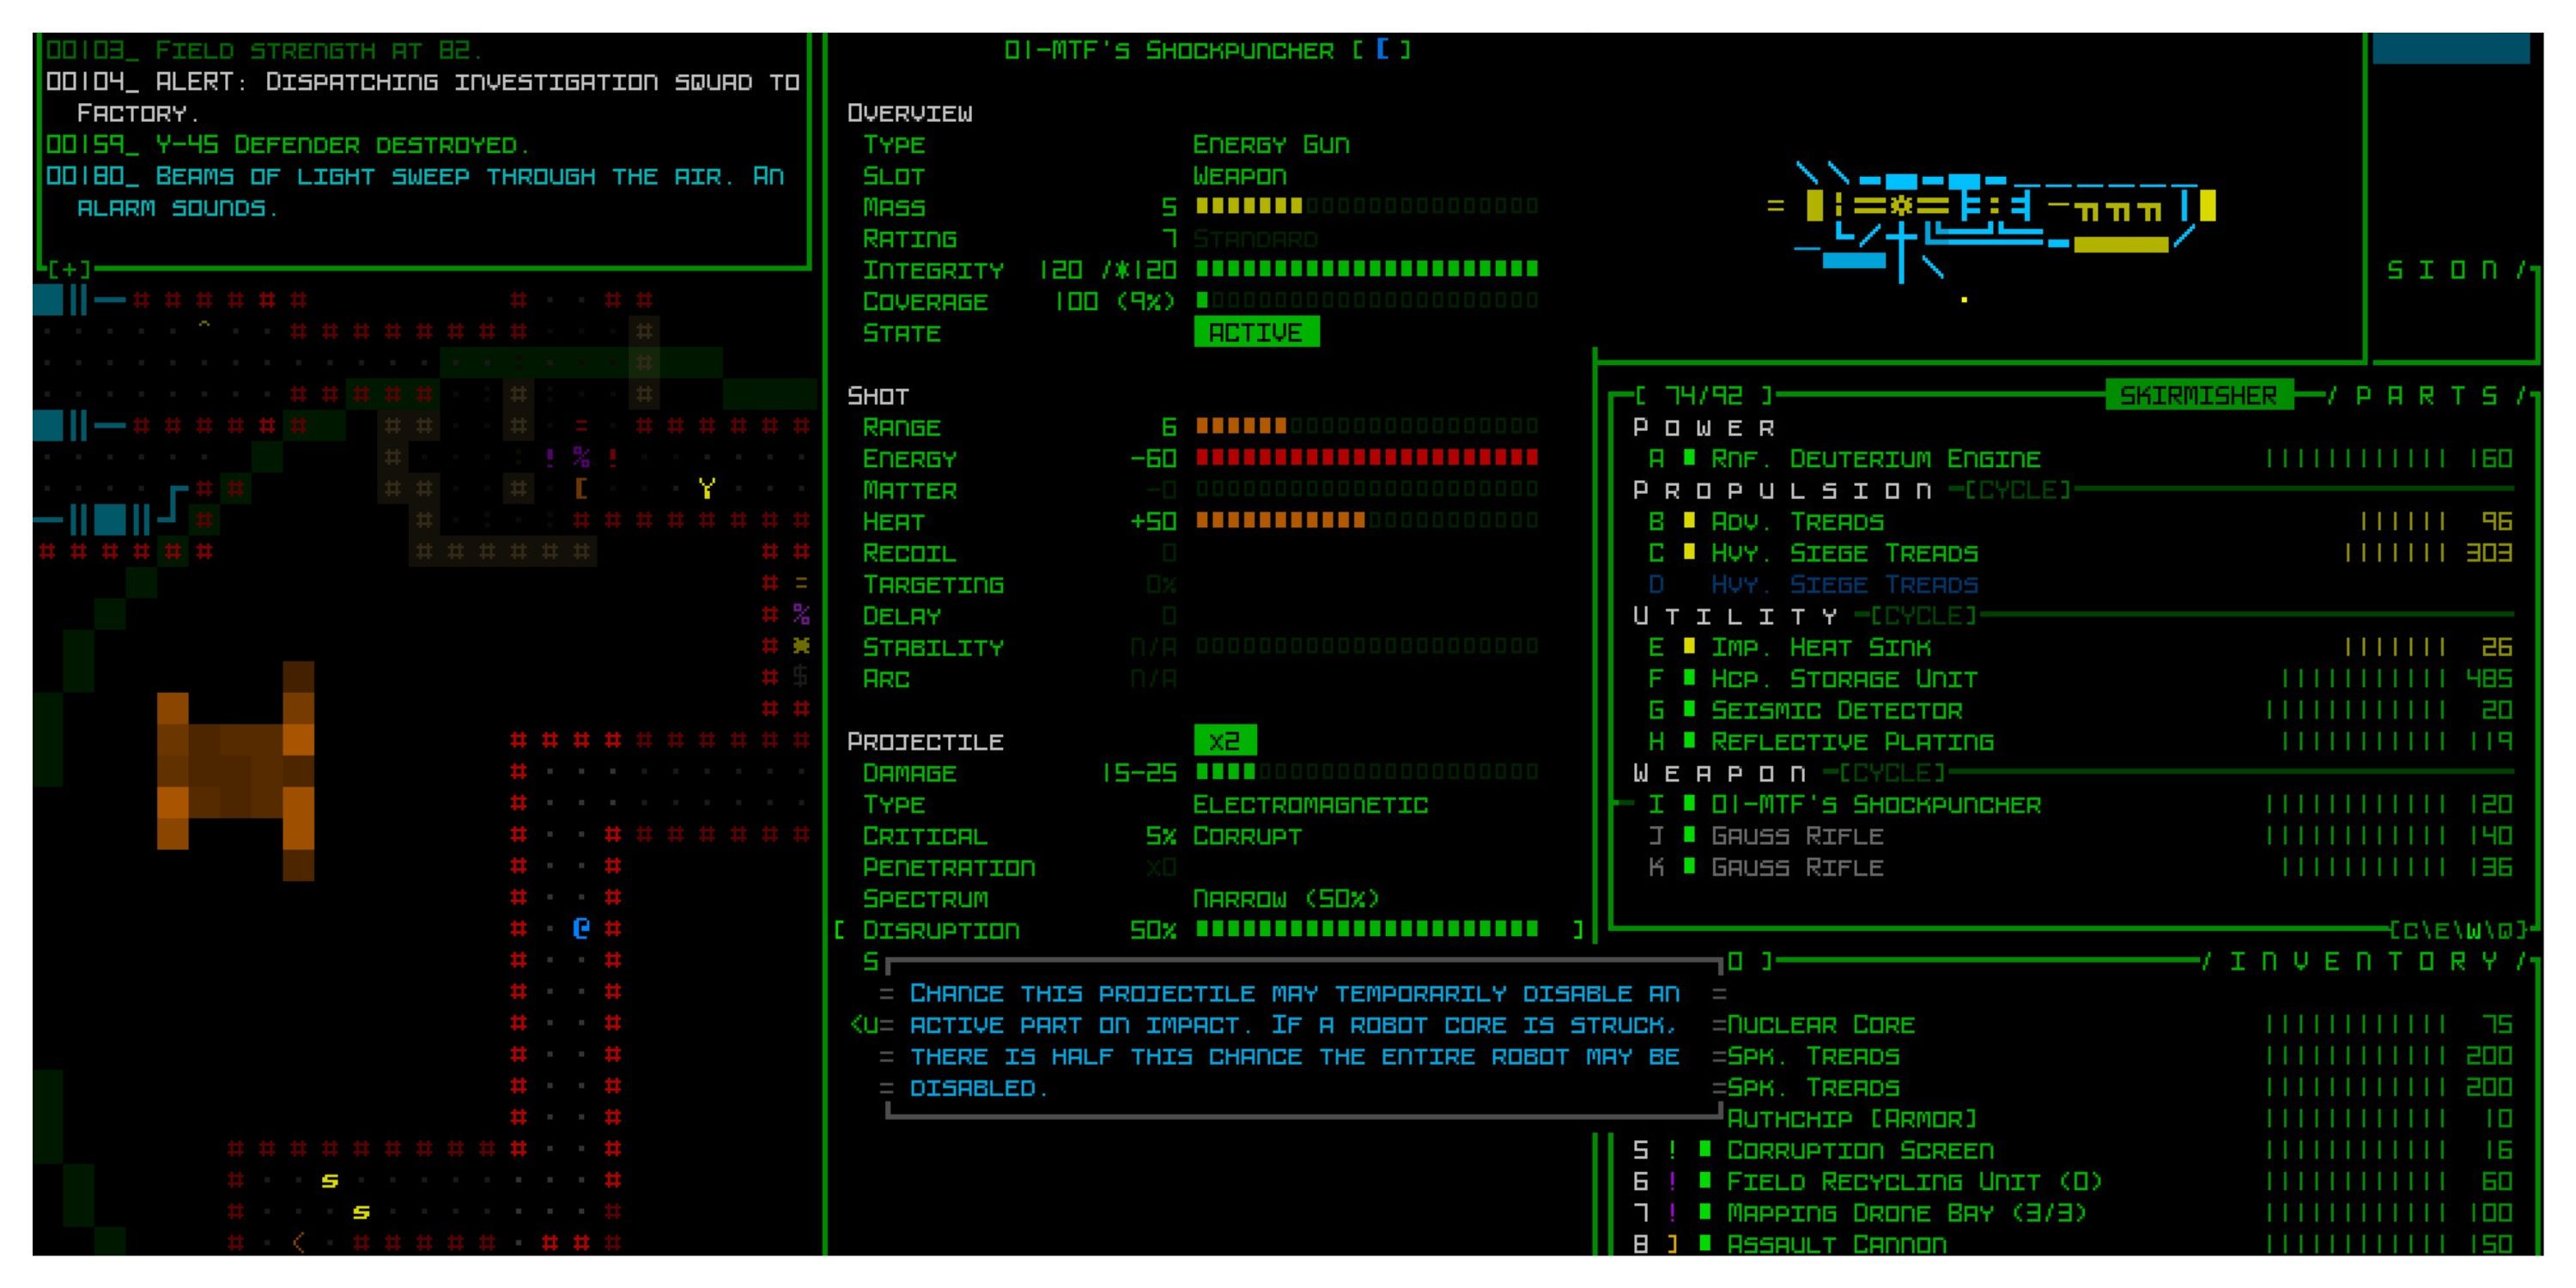The image size is (2576, 1288).
Task: Select first Spk. Treads in inventory
Action: (1813, 1056)
